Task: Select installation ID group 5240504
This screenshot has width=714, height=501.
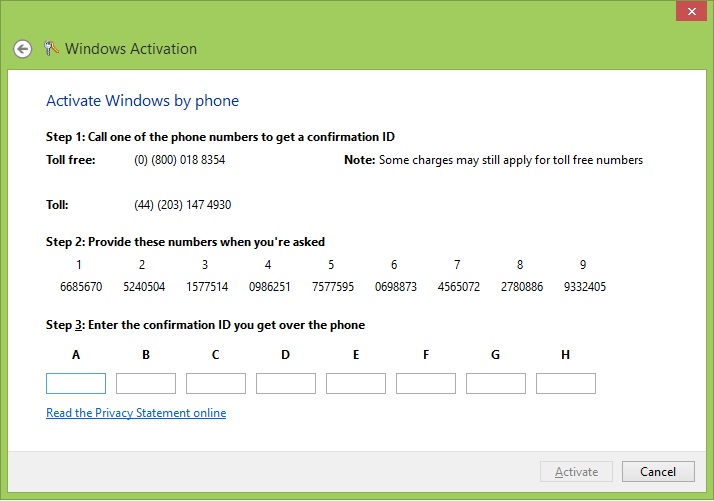Action: coord(144,287)
